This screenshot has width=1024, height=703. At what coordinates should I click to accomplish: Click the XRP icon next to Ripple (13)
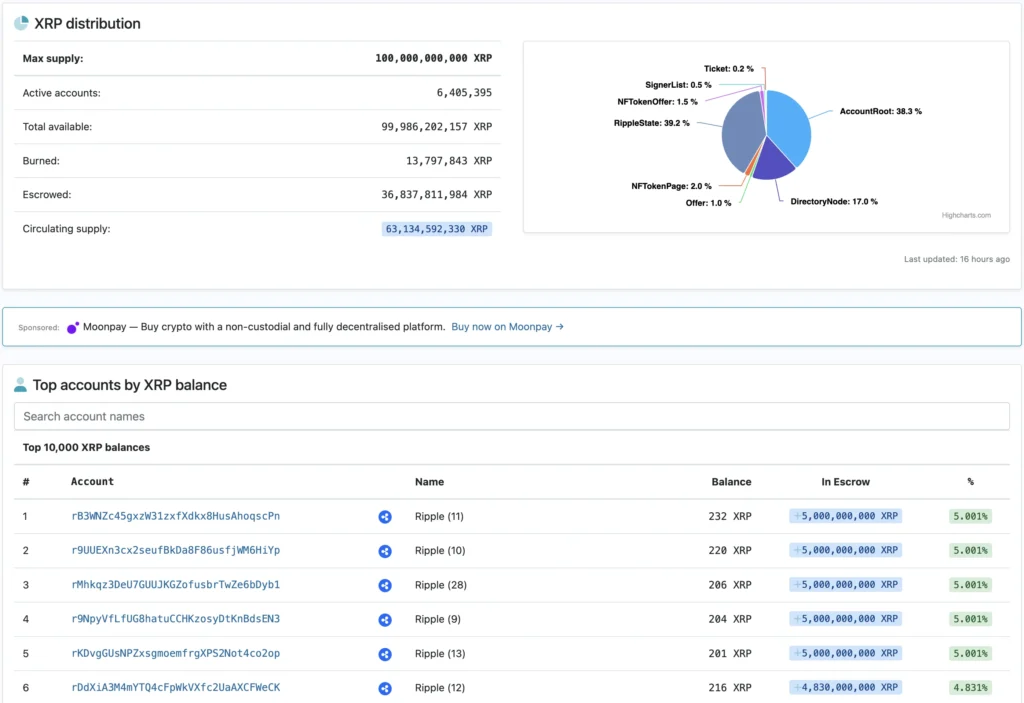(385, 653)
